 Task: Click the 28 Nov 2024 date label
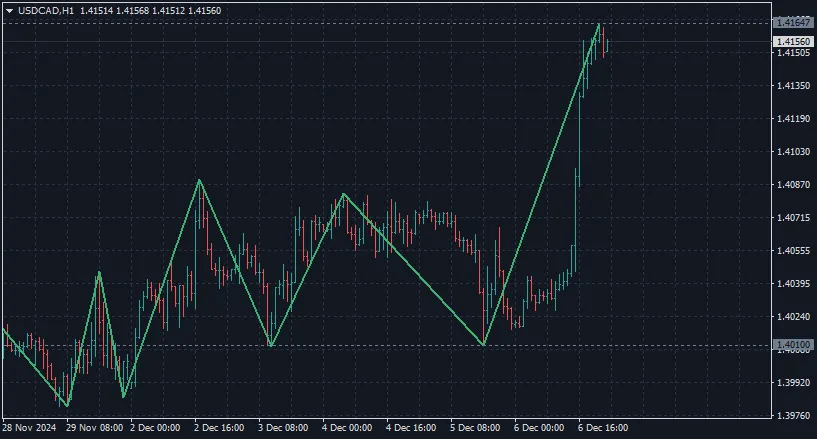pos(28,428)
